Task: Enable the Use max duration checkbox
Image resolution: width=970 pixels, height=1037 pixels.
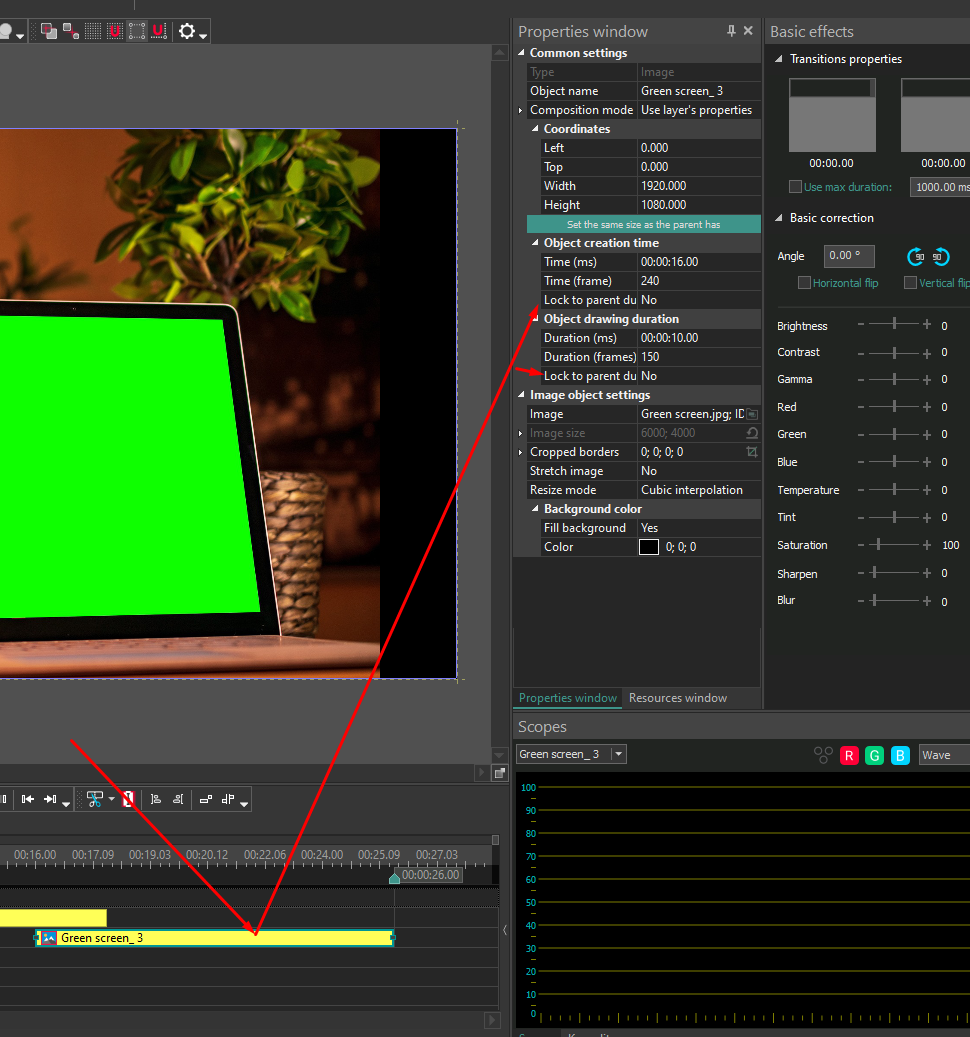Action: tap(795, 187)
